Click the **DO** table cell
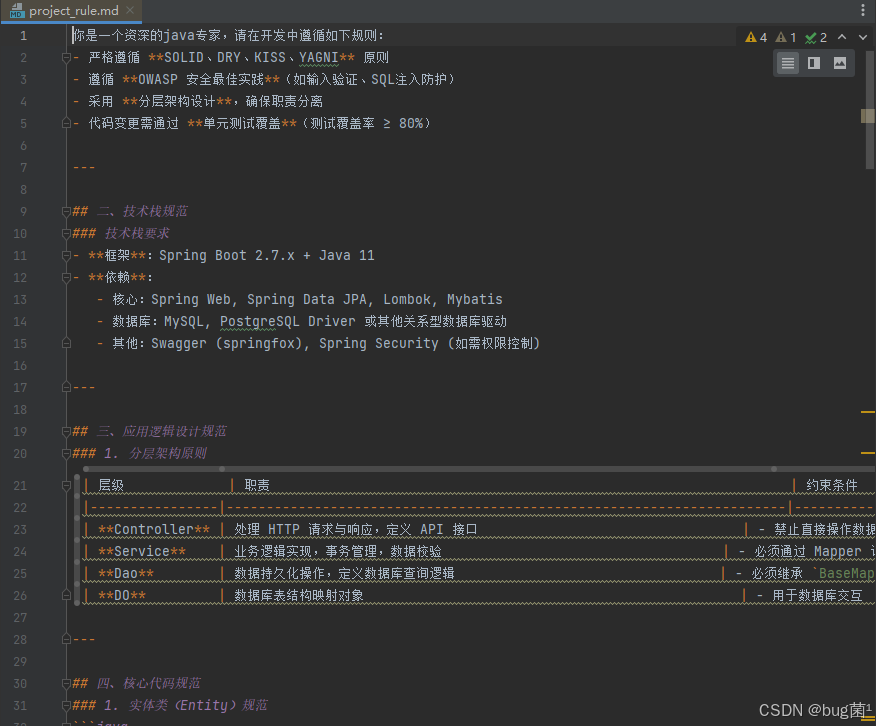This screenshot has height=726, width=876. (x=122, y=596)
